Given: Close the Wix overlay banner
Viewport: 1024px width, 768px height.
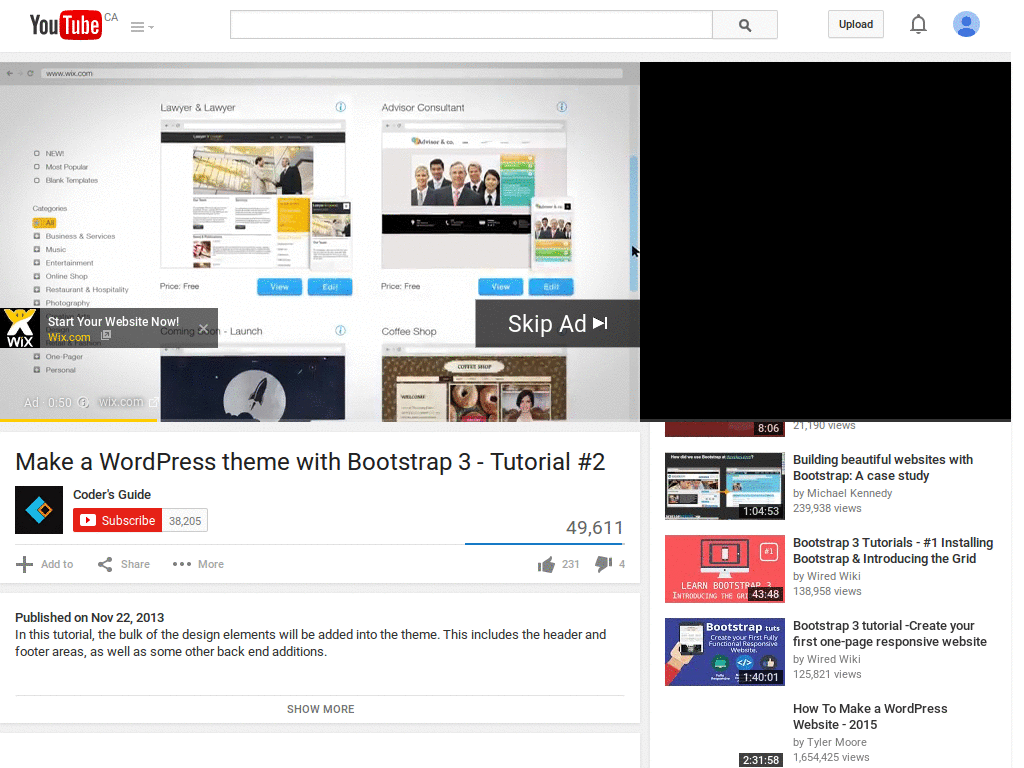Looking at the screenshot, I should [203, 328].
